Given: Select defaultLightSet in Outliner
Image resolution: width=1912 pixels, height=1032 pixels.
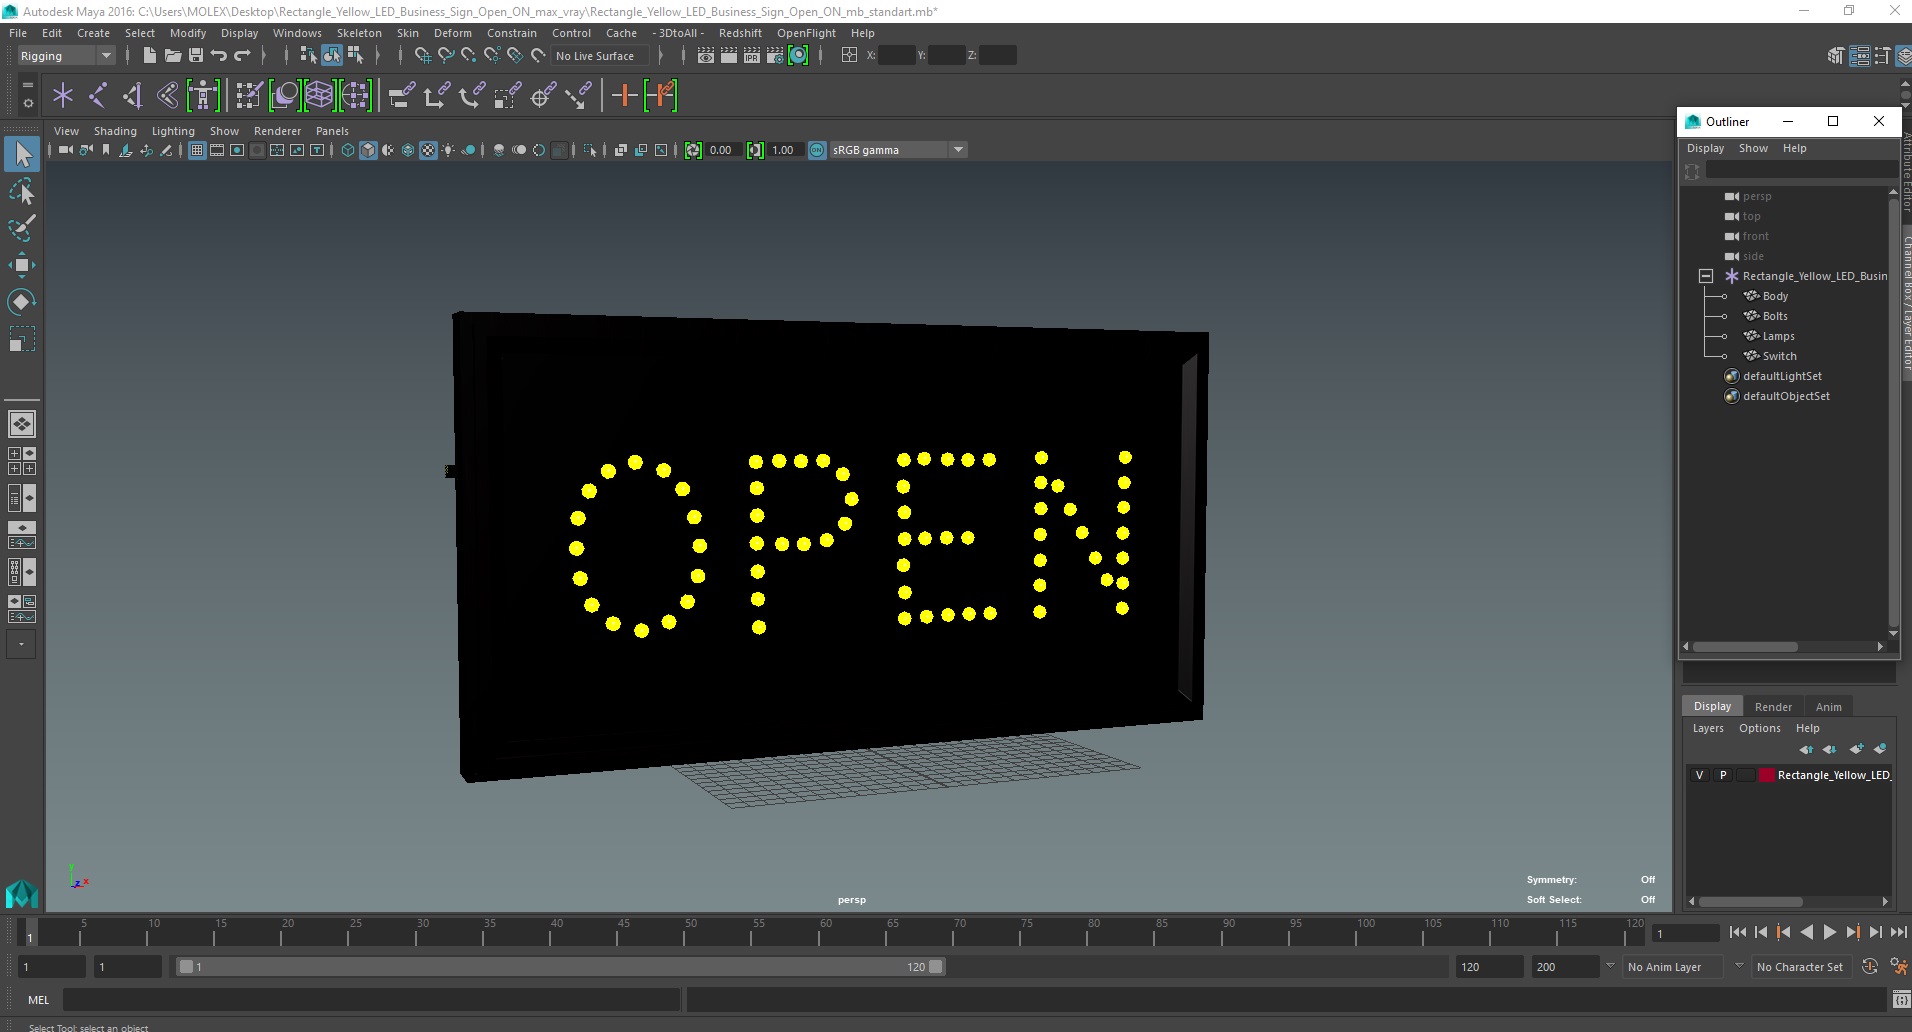Looking at the screenshot, I should point(1782,376).
